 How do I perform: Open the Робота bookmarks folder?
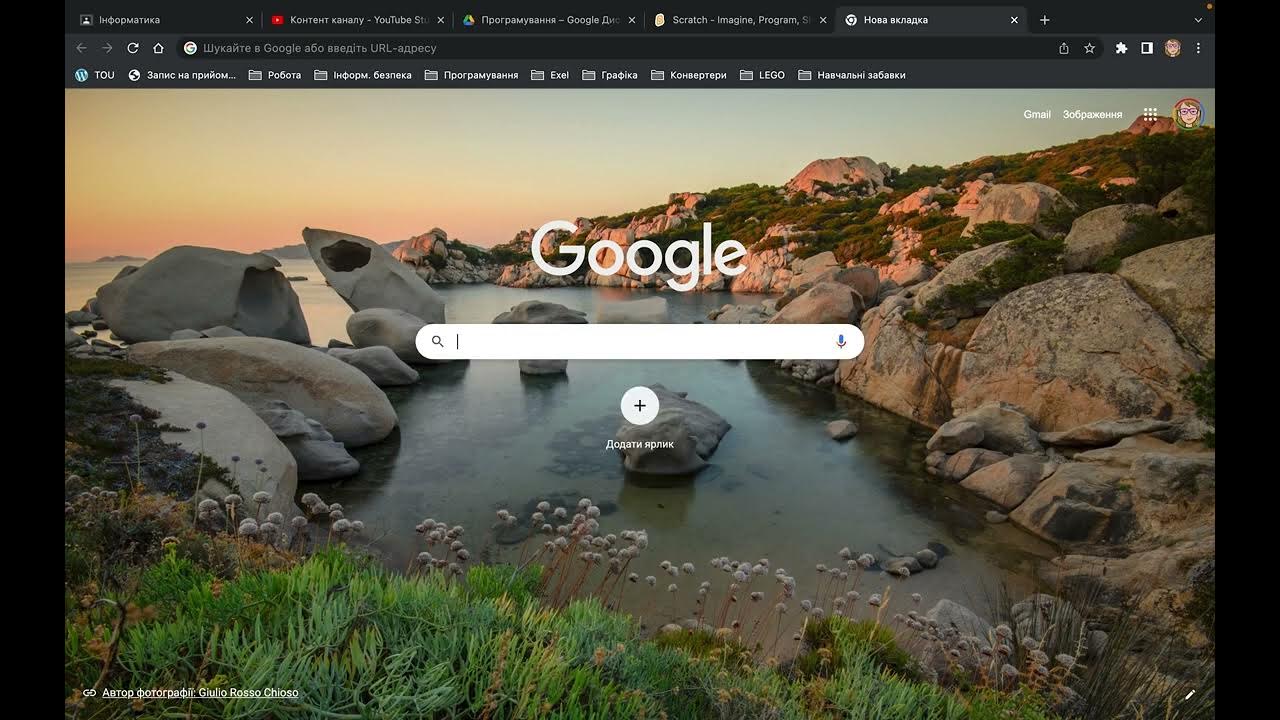pos(275,75)
